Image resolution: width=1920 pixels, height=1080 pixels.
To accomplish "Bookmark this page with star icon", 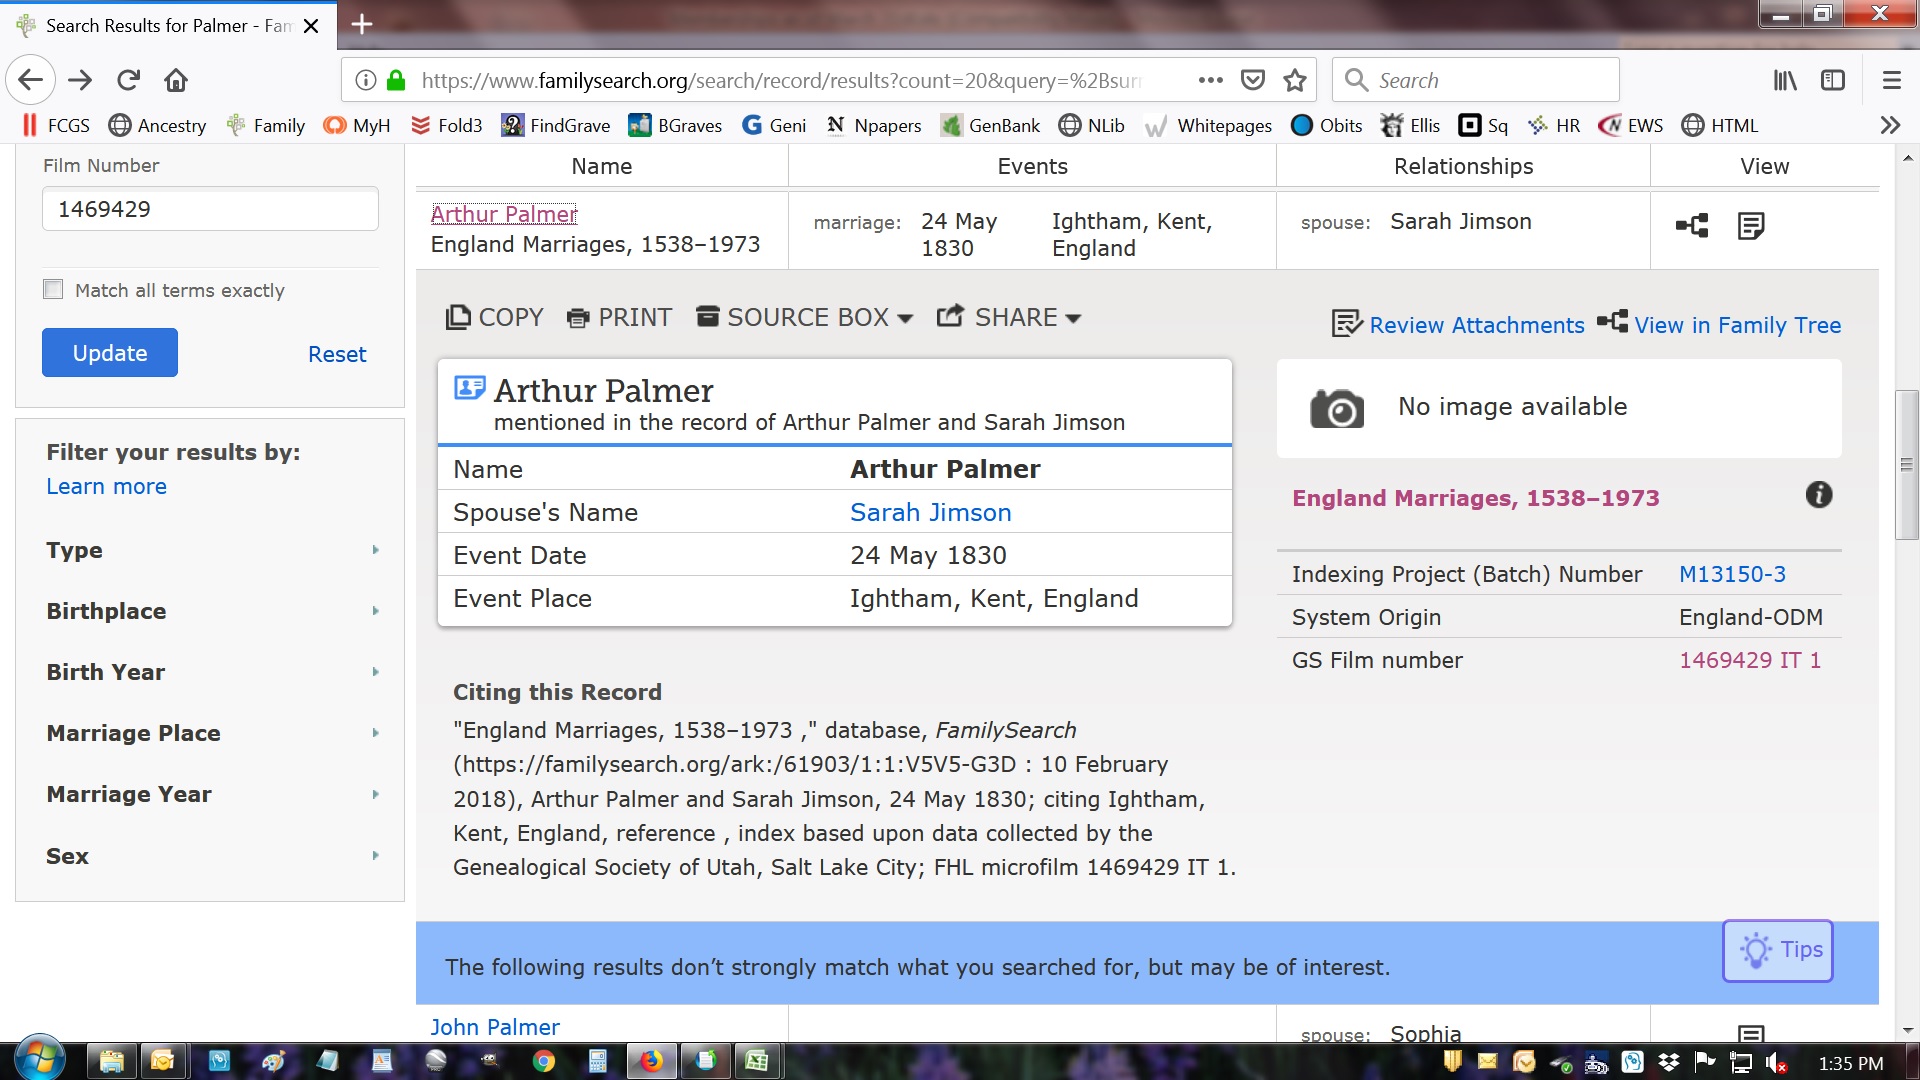I will click(x=1295, y=81).
